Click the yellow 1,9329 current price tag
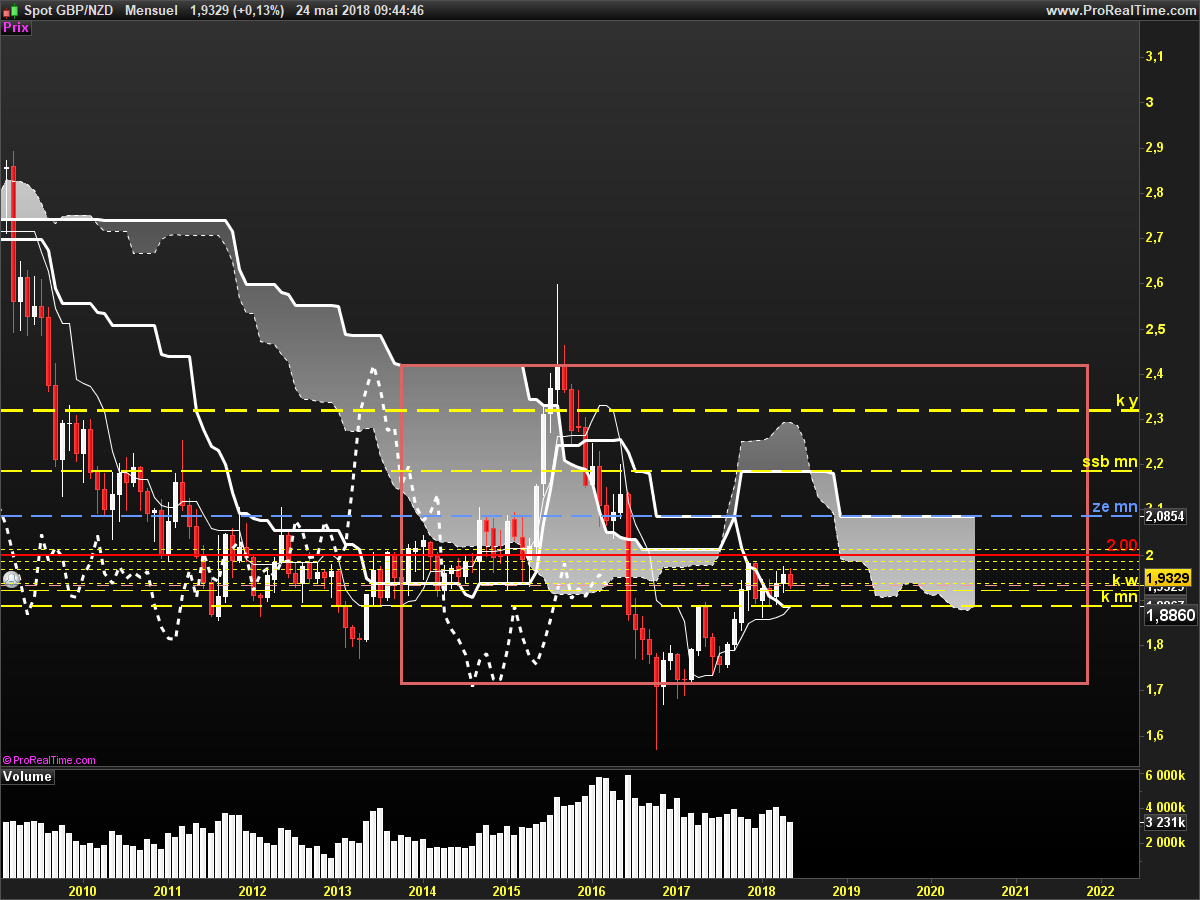Screen dimensions: 1200x900 (x=1169, y=578)
